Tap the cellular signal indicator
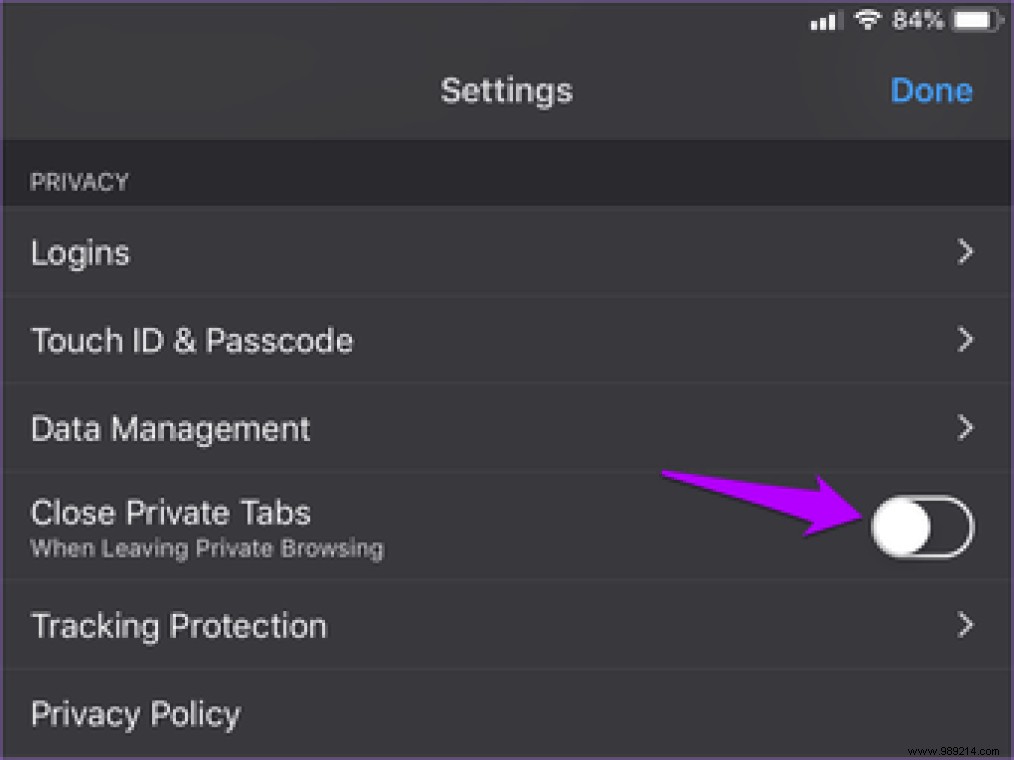The width and height of the screenshot is (1014, 760). (825, 20)
